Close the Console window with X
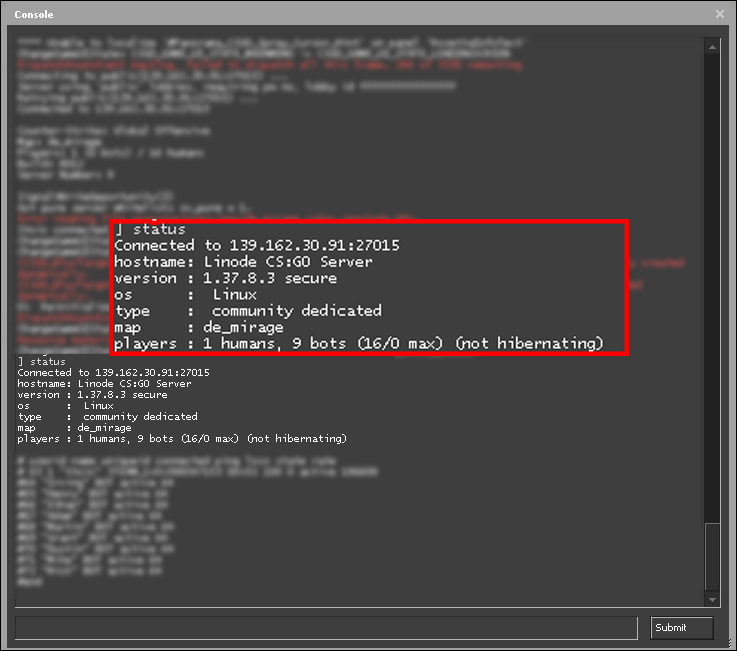 [x=720, y=14]
